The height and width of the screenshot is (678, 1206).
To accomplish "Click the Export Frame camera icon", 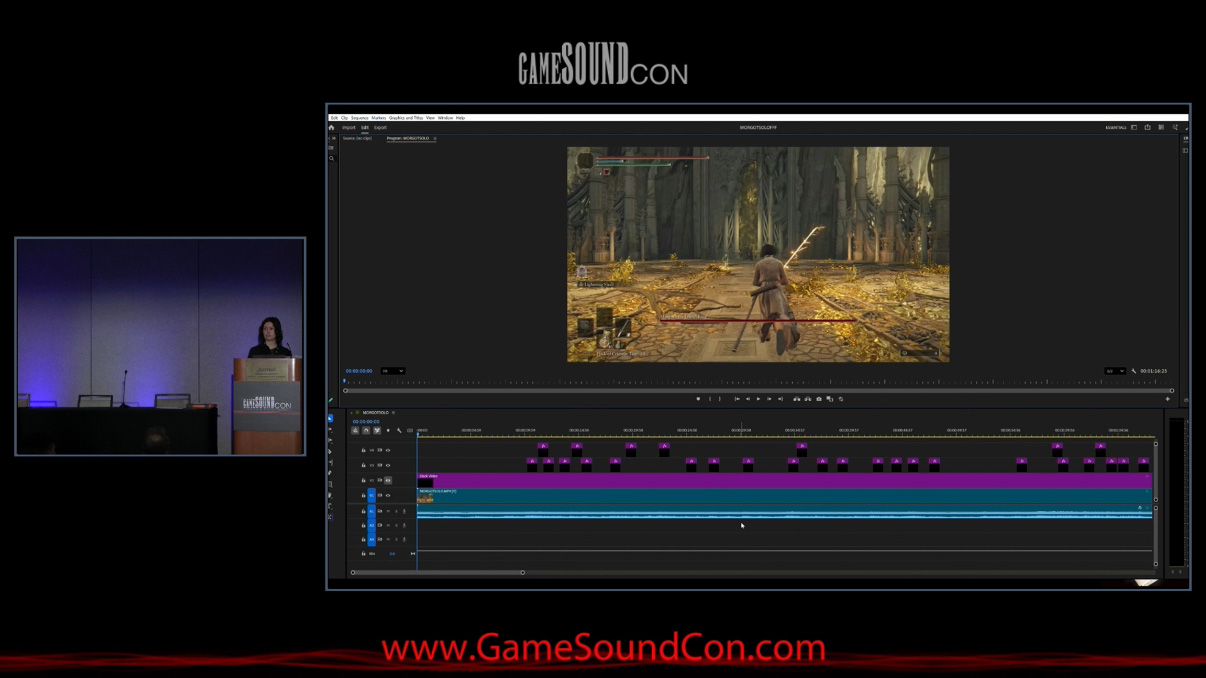I will click(x=819, y=398).
